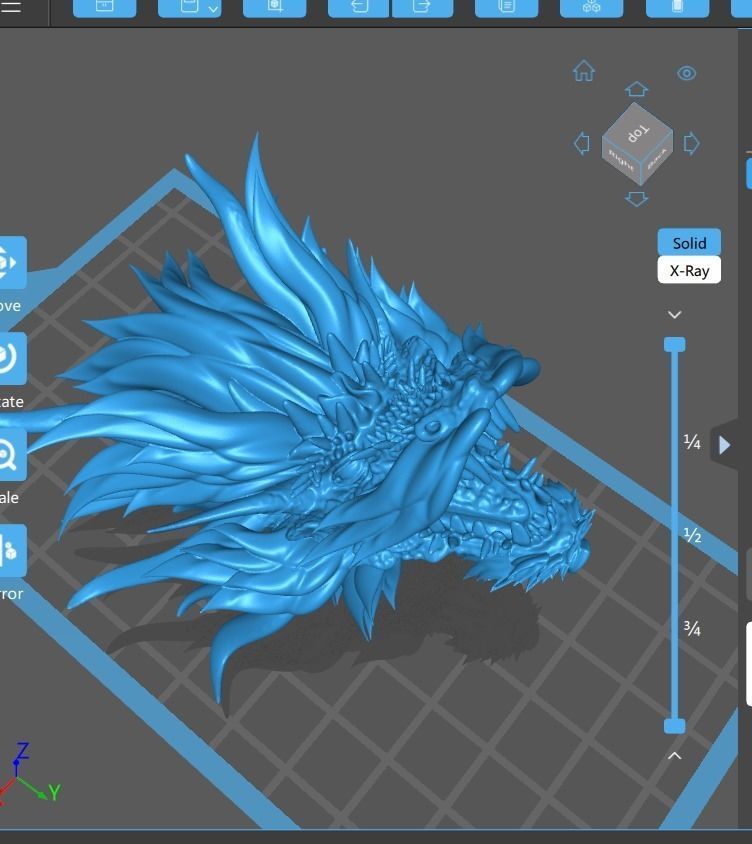This screenshot has width=752, height=844.
Task: Expand the right side panel with the triangle
Action: tap(725, 445)
